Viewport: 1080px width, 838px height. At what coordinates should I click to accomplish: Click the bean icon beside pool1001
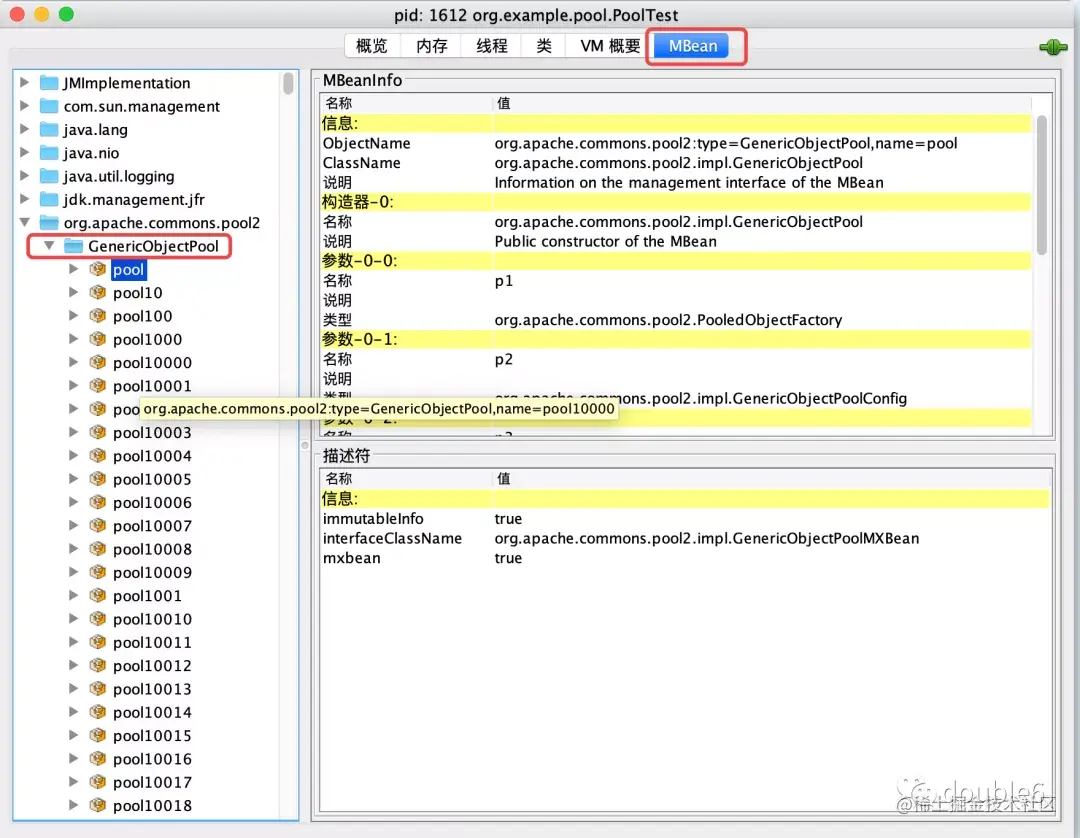[x=98, y=596]
